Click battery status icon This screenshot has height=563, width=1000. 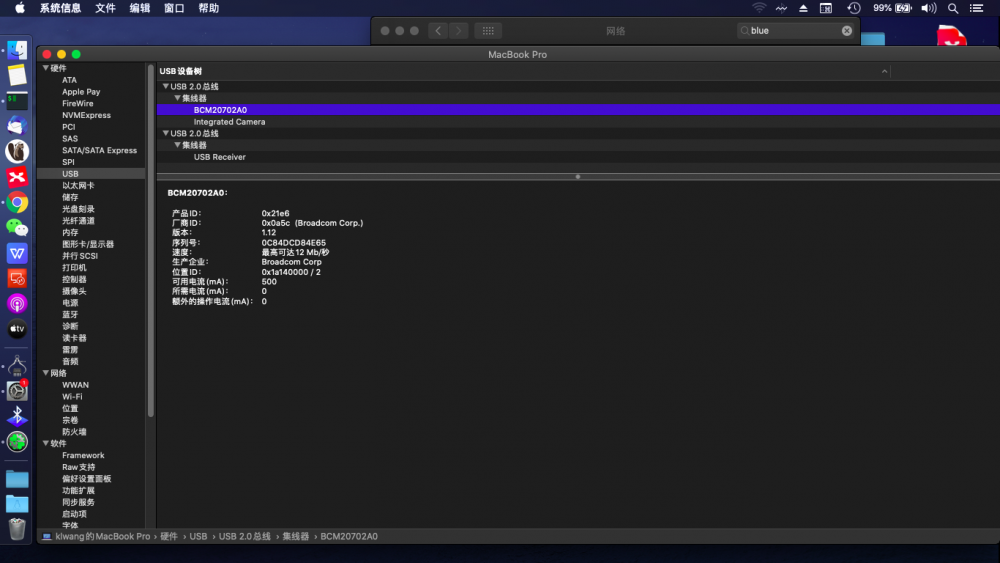(903, 8)
